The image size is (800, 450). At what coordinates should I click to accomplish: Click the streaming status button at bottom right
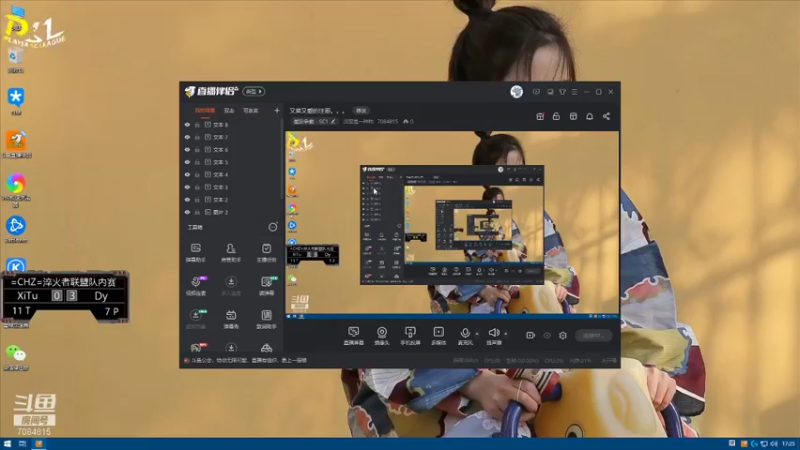[x=593, y=335]
